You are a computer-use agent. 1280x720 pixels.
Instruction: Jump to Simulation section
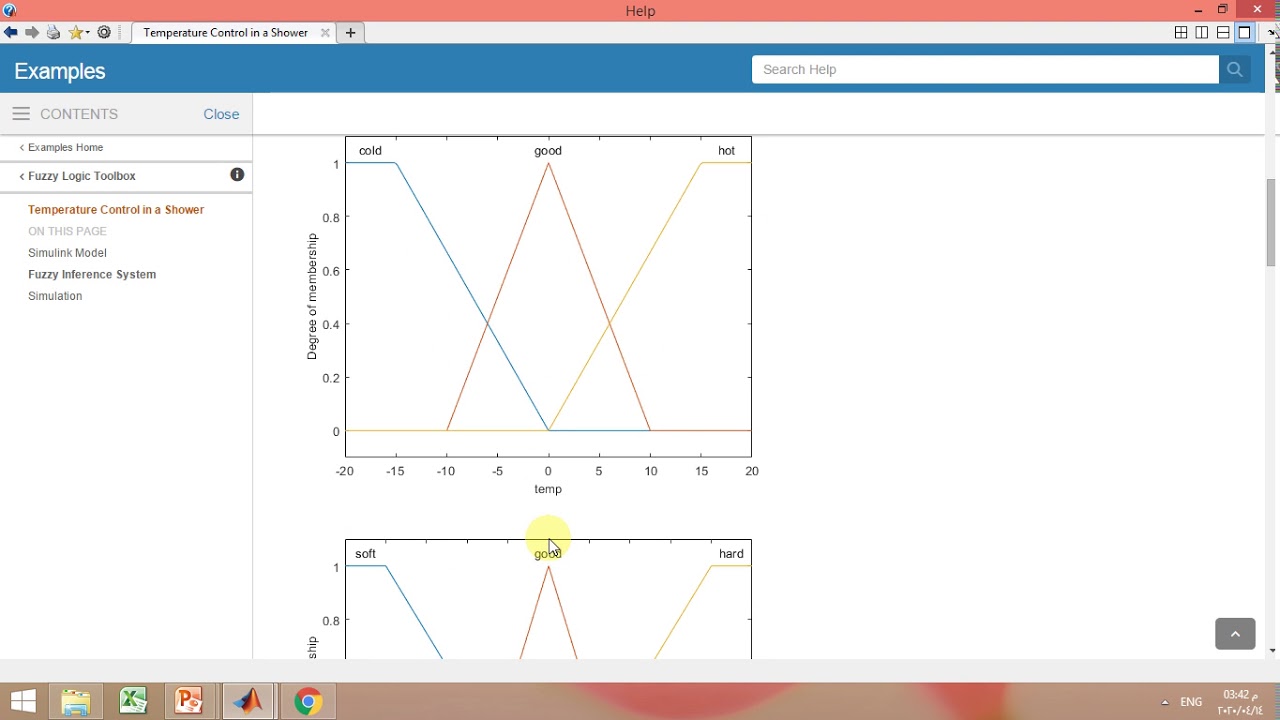(55, 296)
